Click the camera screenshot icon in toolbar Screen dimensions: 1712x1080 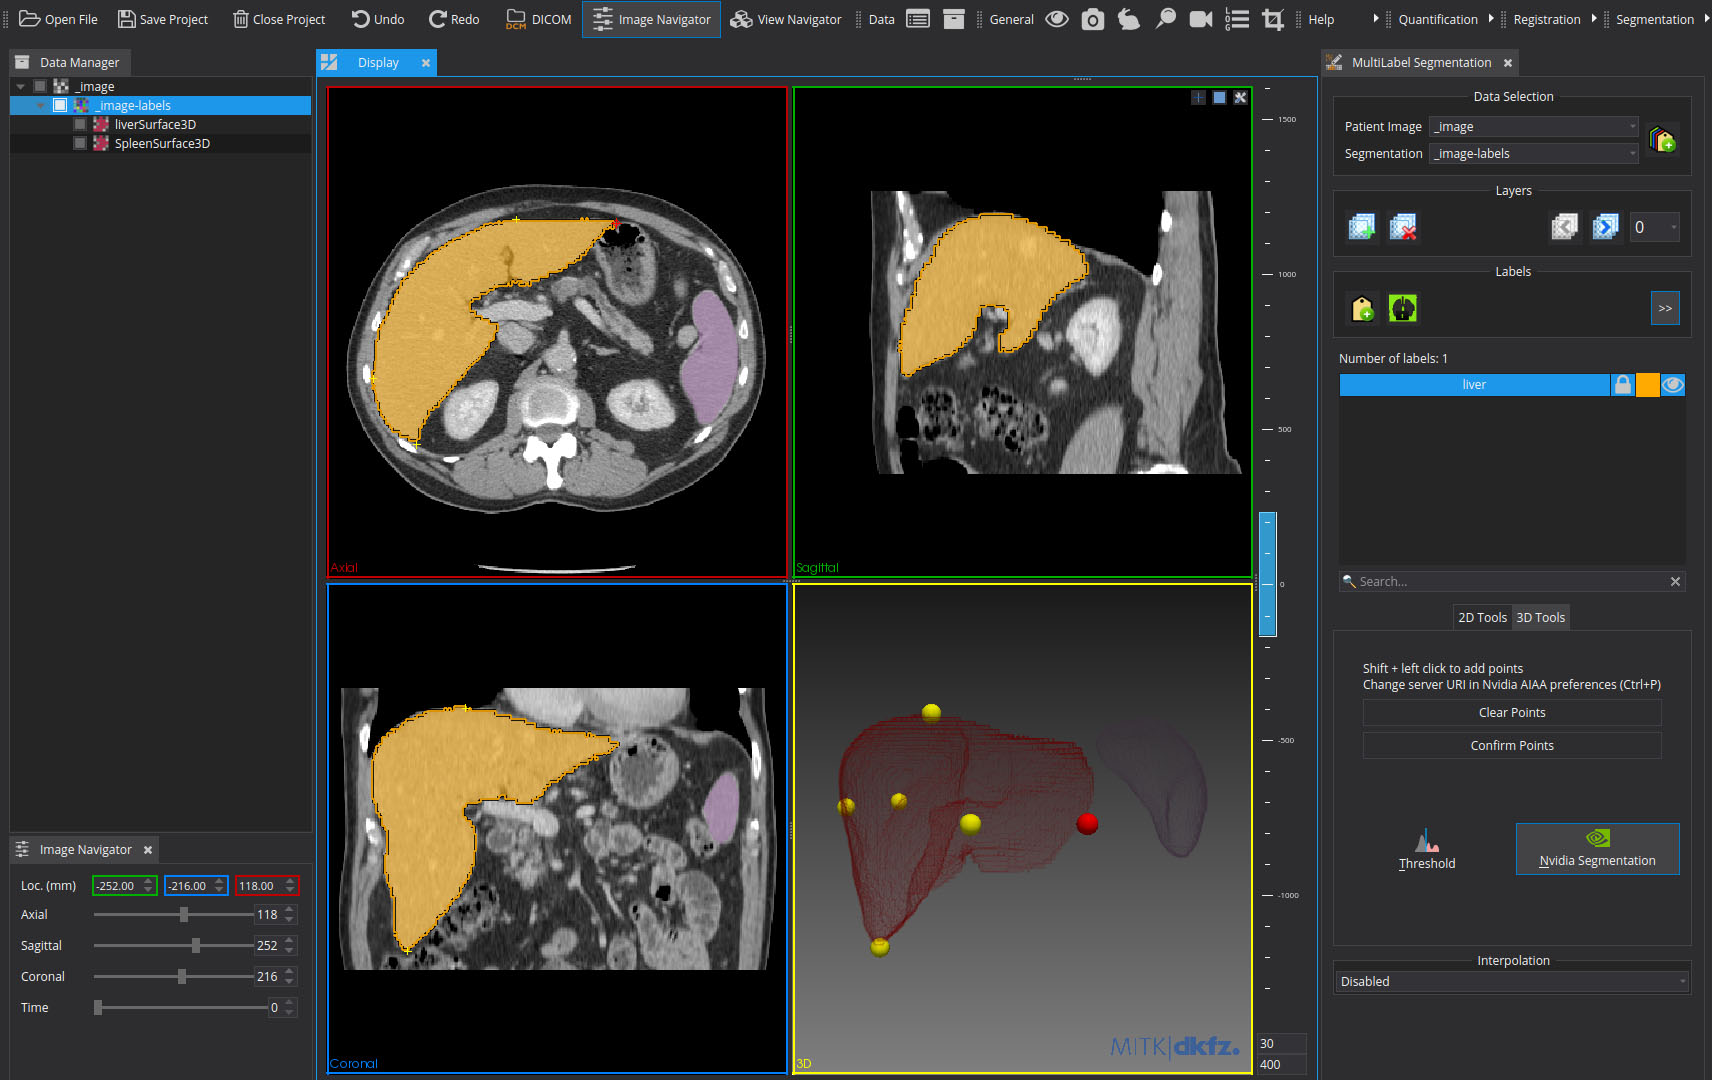click(1093, 19)
